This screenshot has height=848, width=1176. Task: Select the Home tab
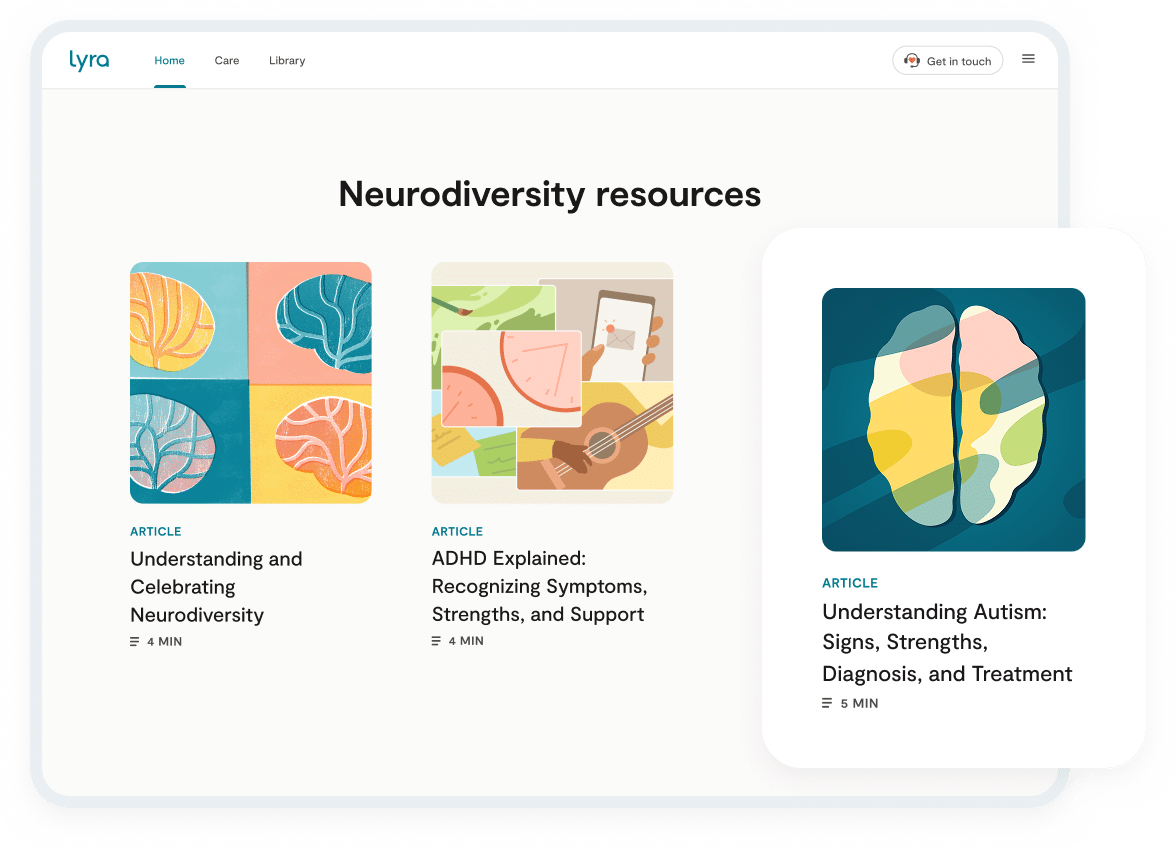point(169,61)
